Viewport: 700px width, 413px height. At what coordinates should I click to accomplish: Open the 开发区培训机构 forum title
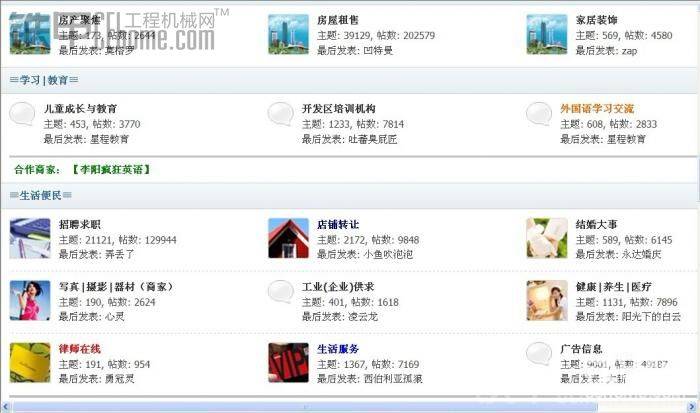click(x=339, y=108)
